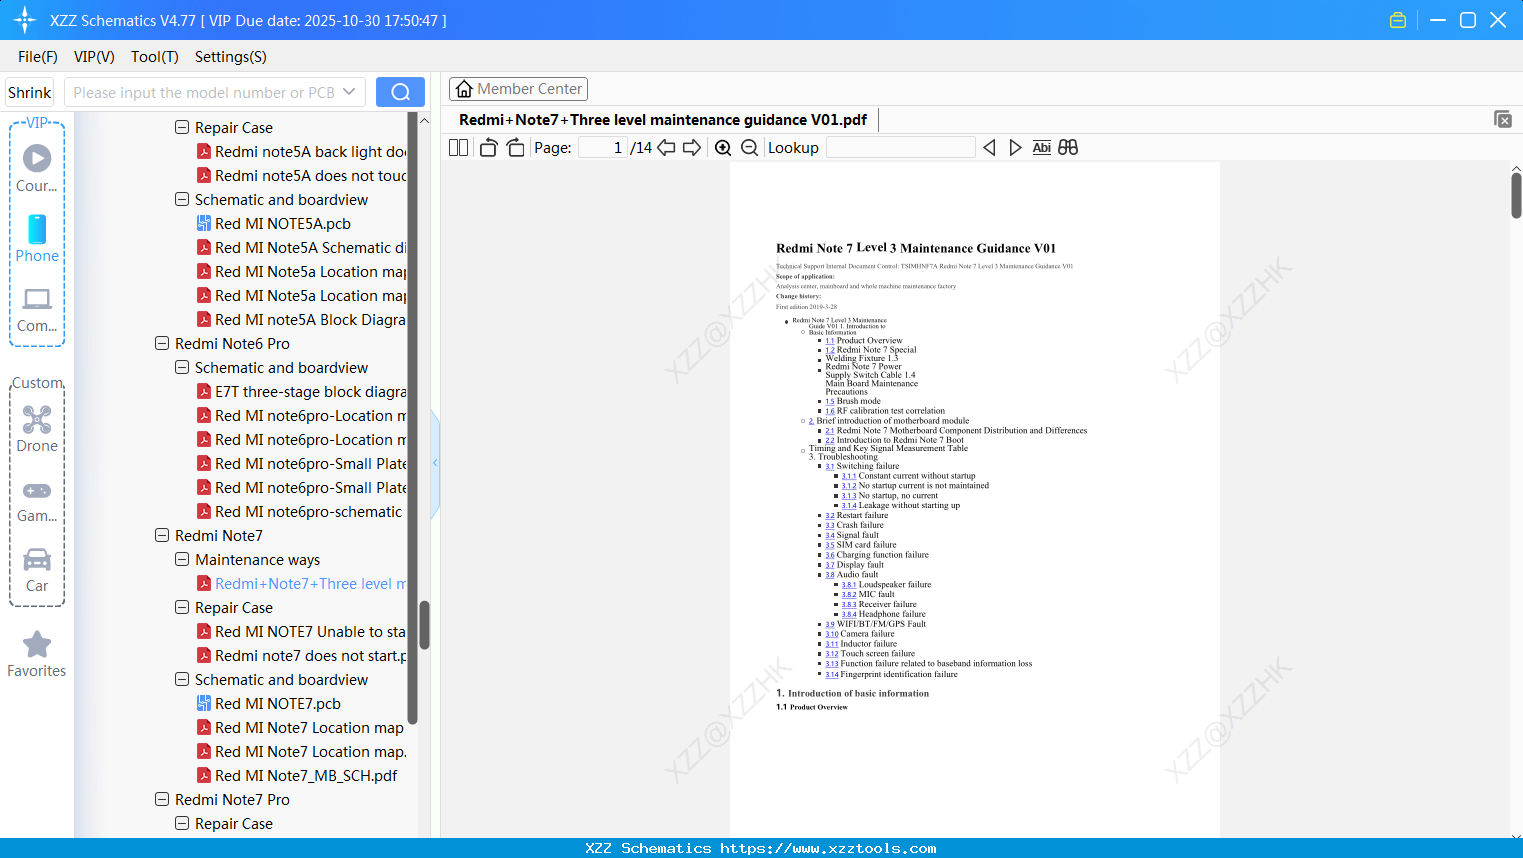
Task: Open the Red MI NOTE5A.pcb board file
Action: coord(283,224)
